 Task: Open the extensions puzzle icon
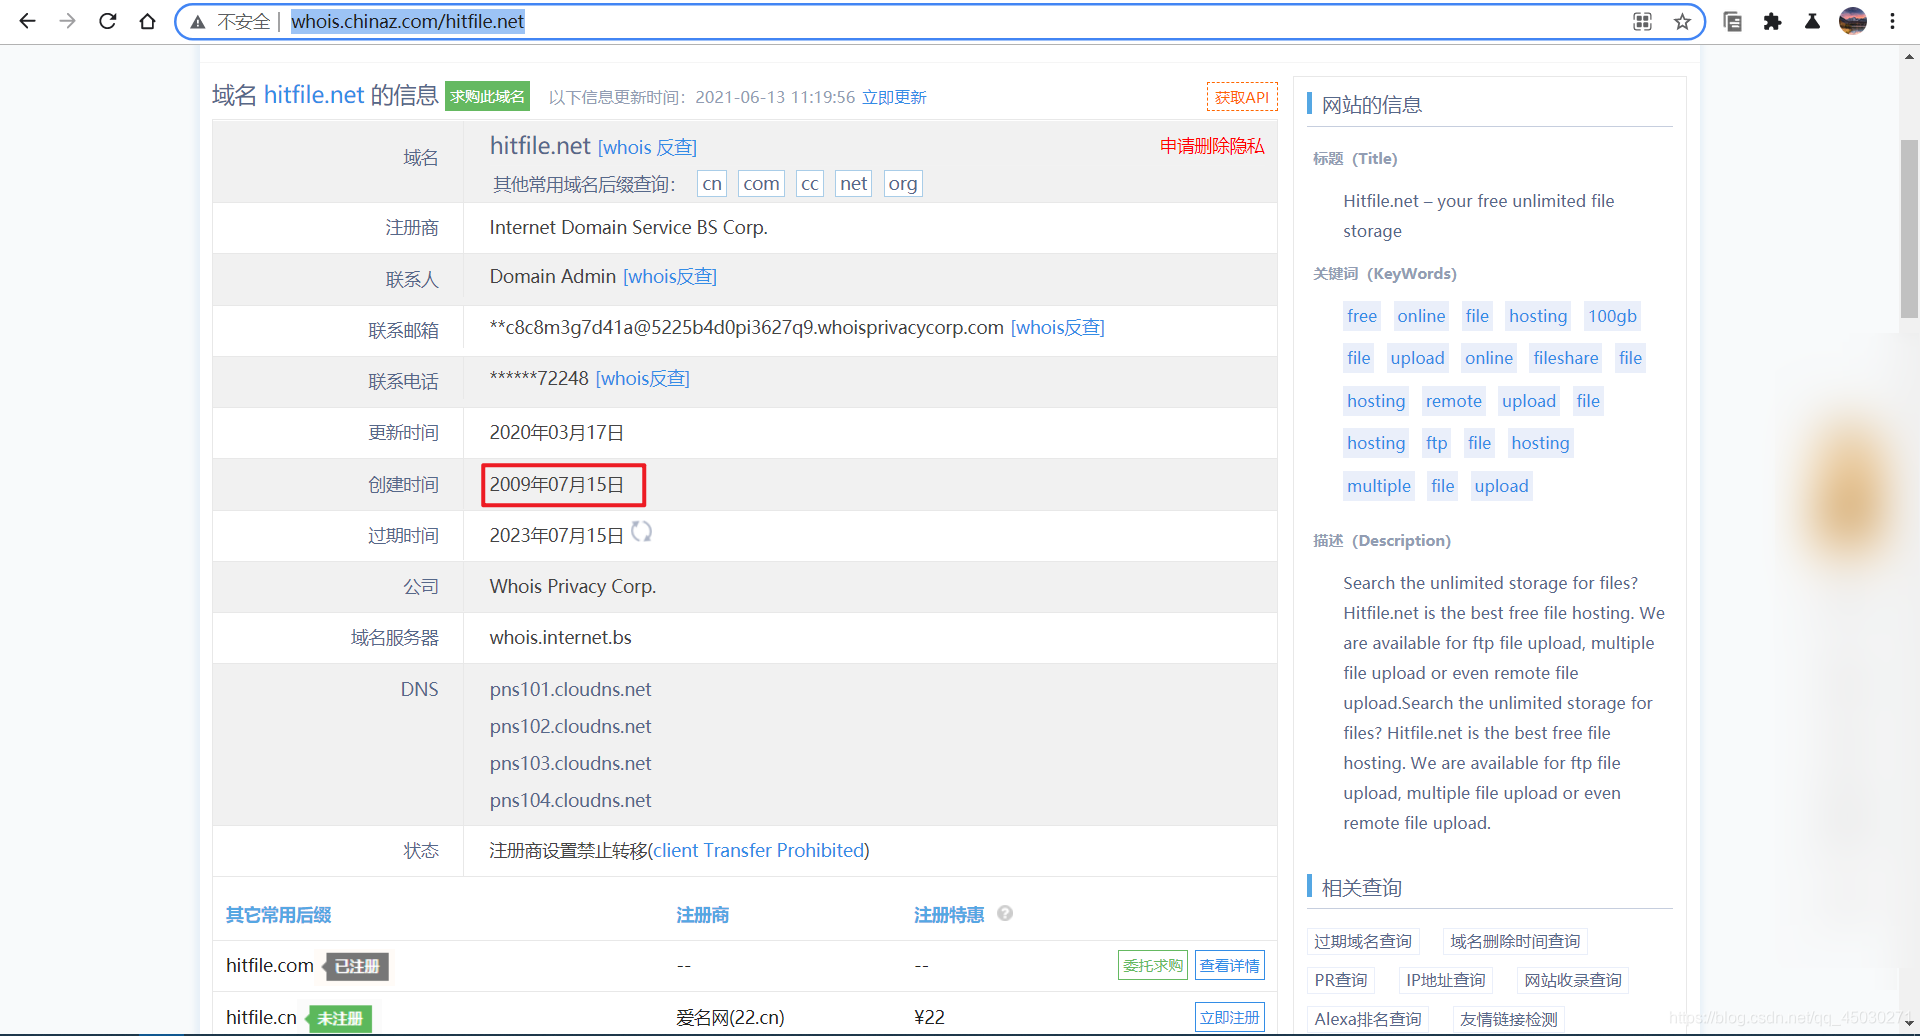pos(1772,22)
